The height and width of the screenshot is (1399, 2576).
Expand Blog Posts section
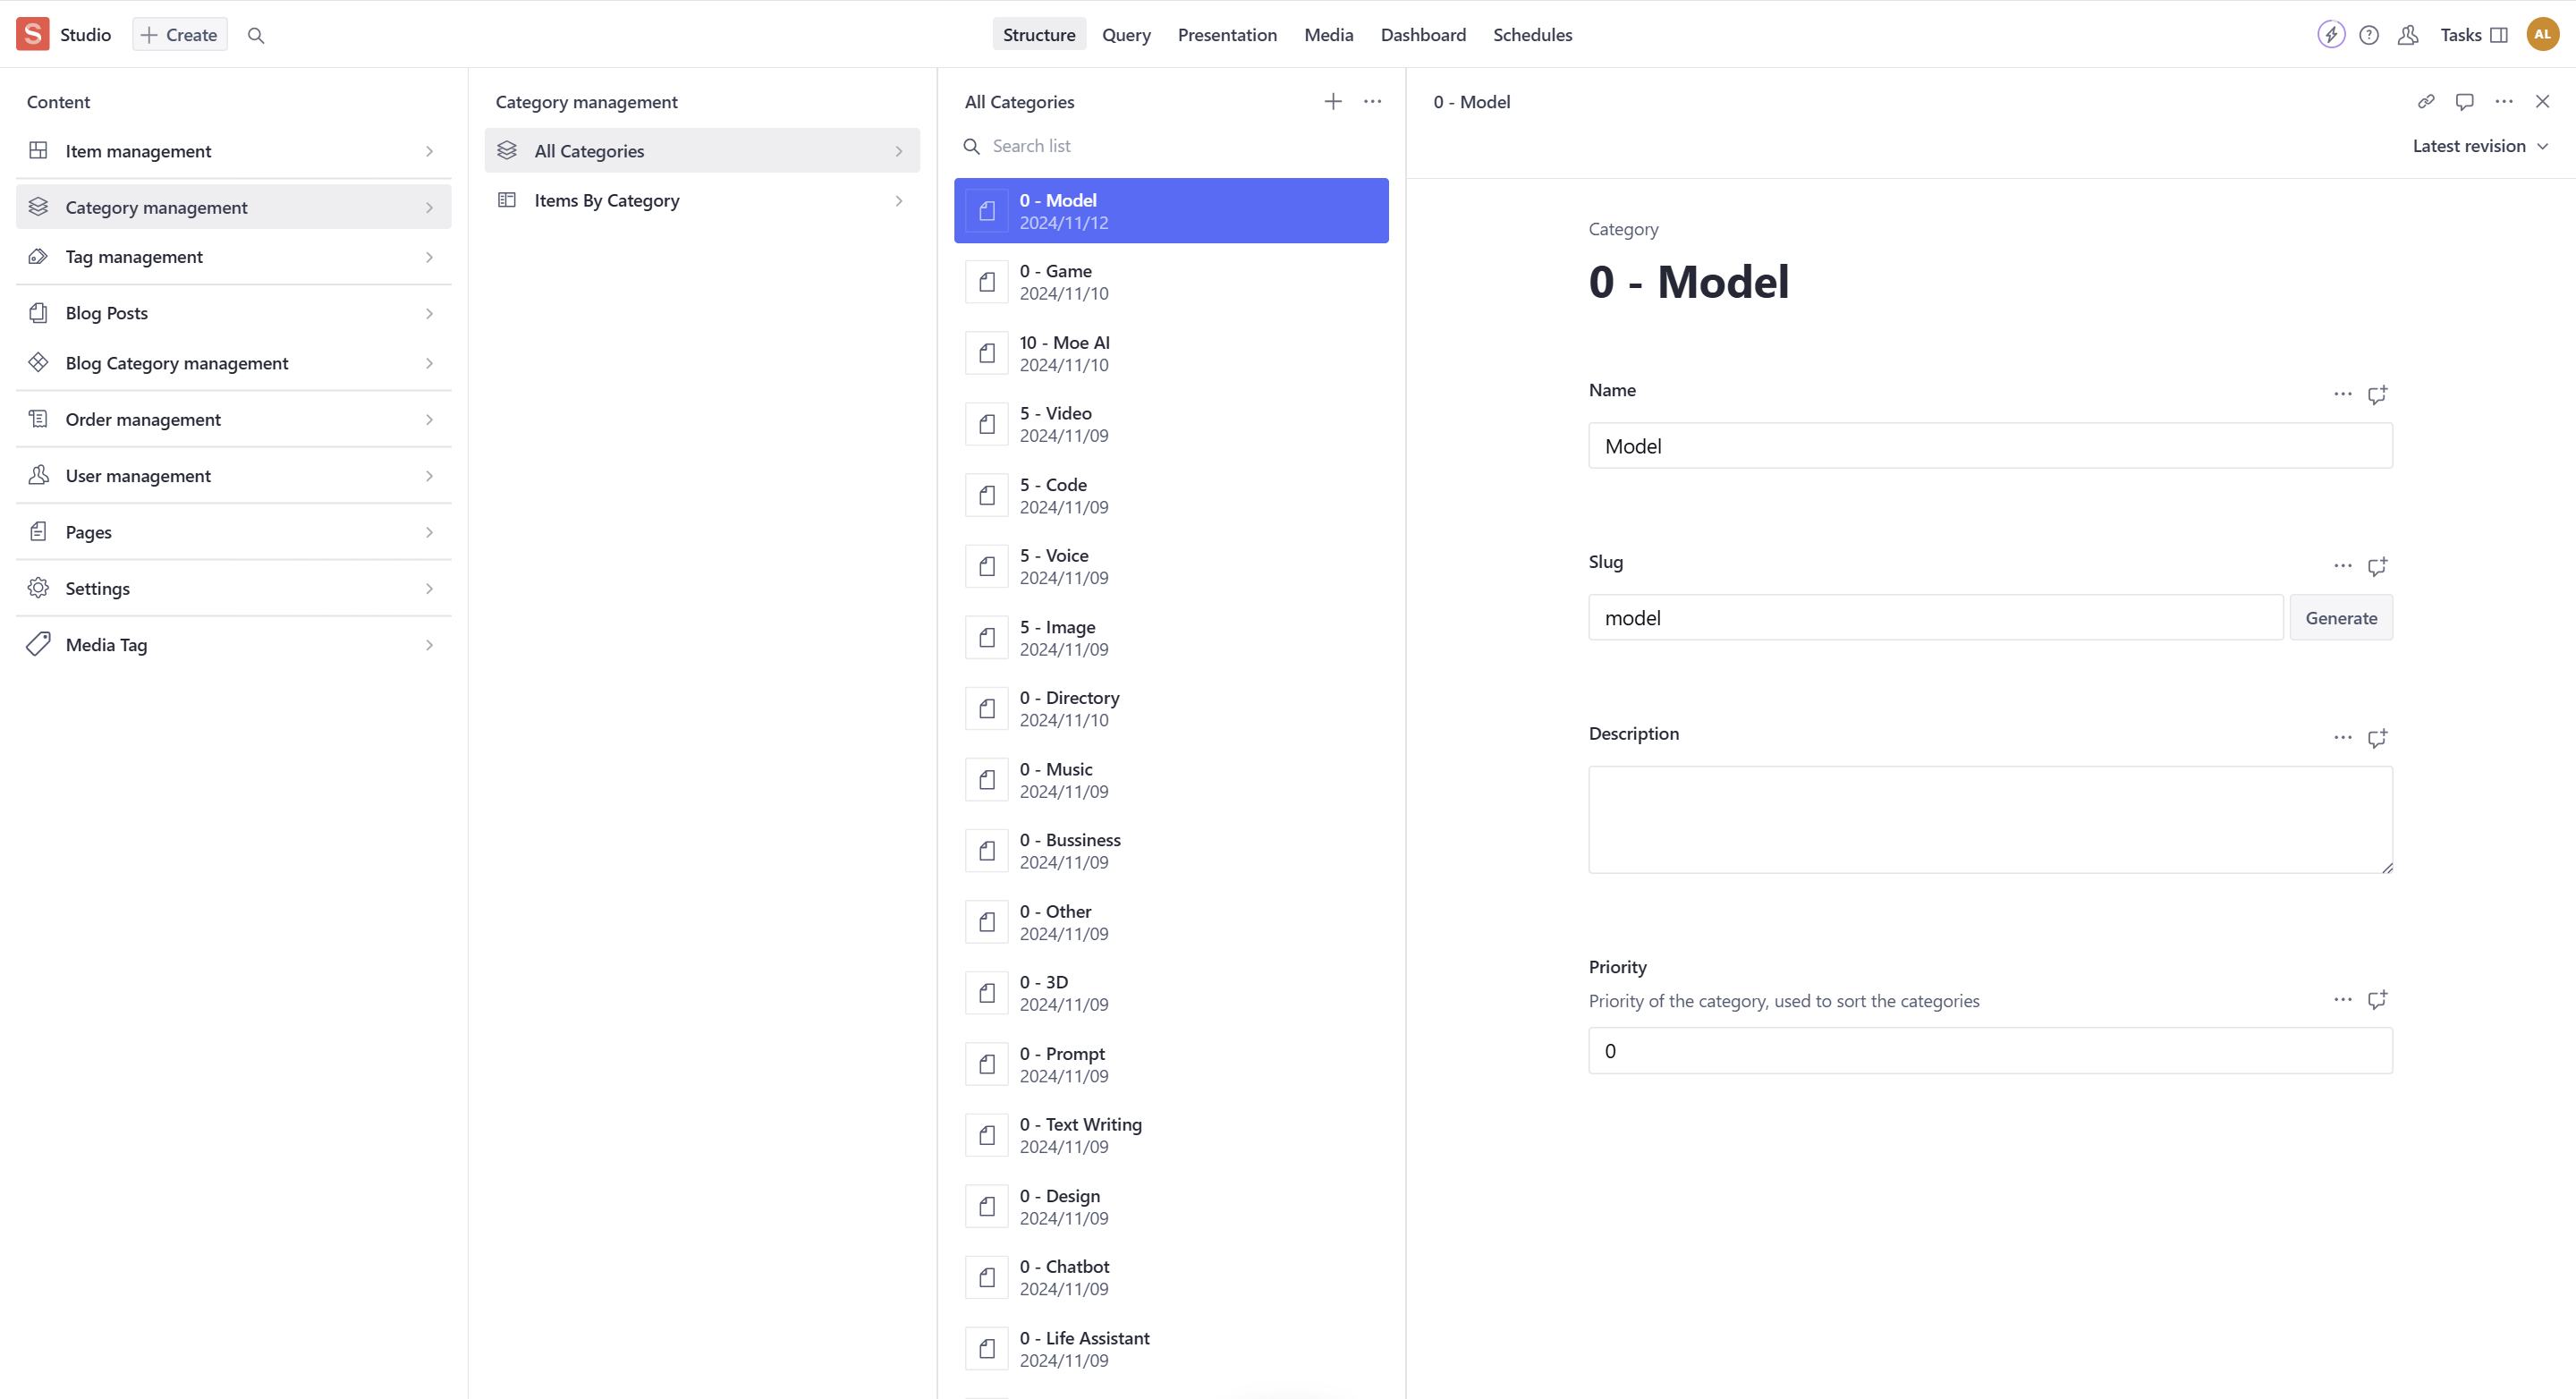(x=234, y=313)
